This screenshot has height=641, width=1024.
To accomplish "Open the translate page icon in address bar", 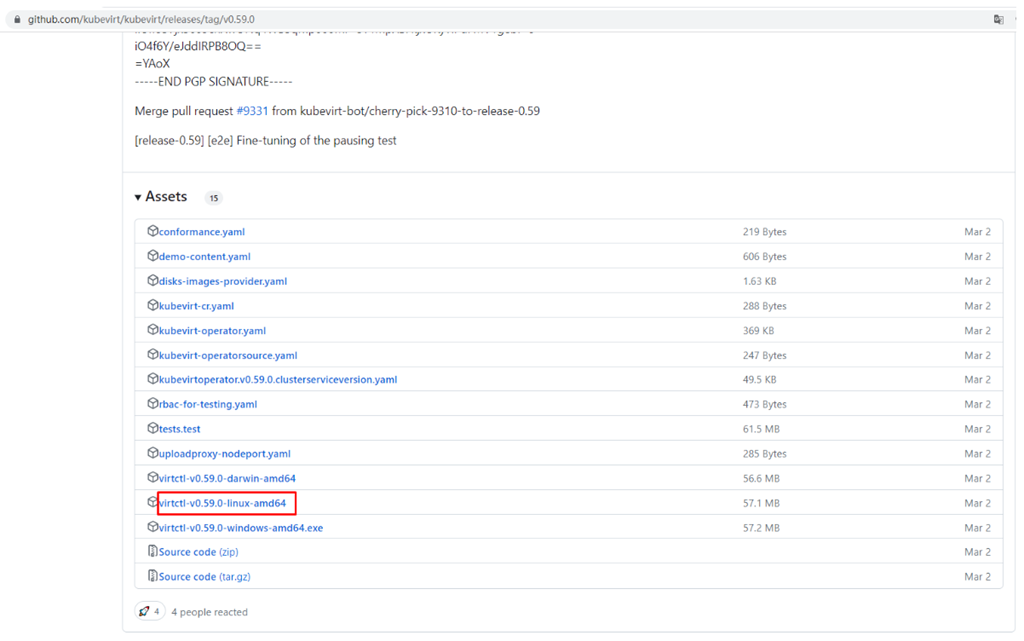I will [999, 20].
